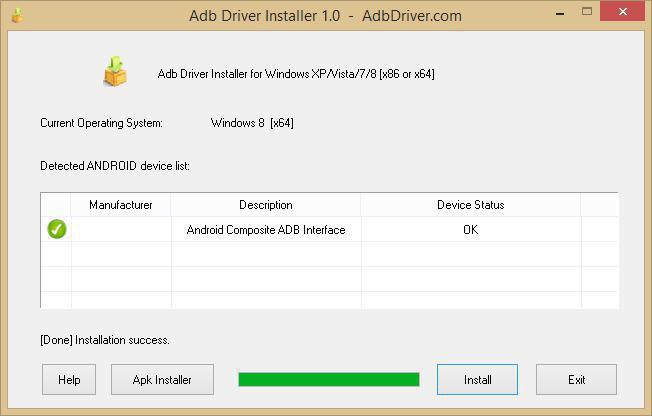Sort by Manufacturer column header
Viewport: 652px width, 416px height.
(x=121, y=205)
